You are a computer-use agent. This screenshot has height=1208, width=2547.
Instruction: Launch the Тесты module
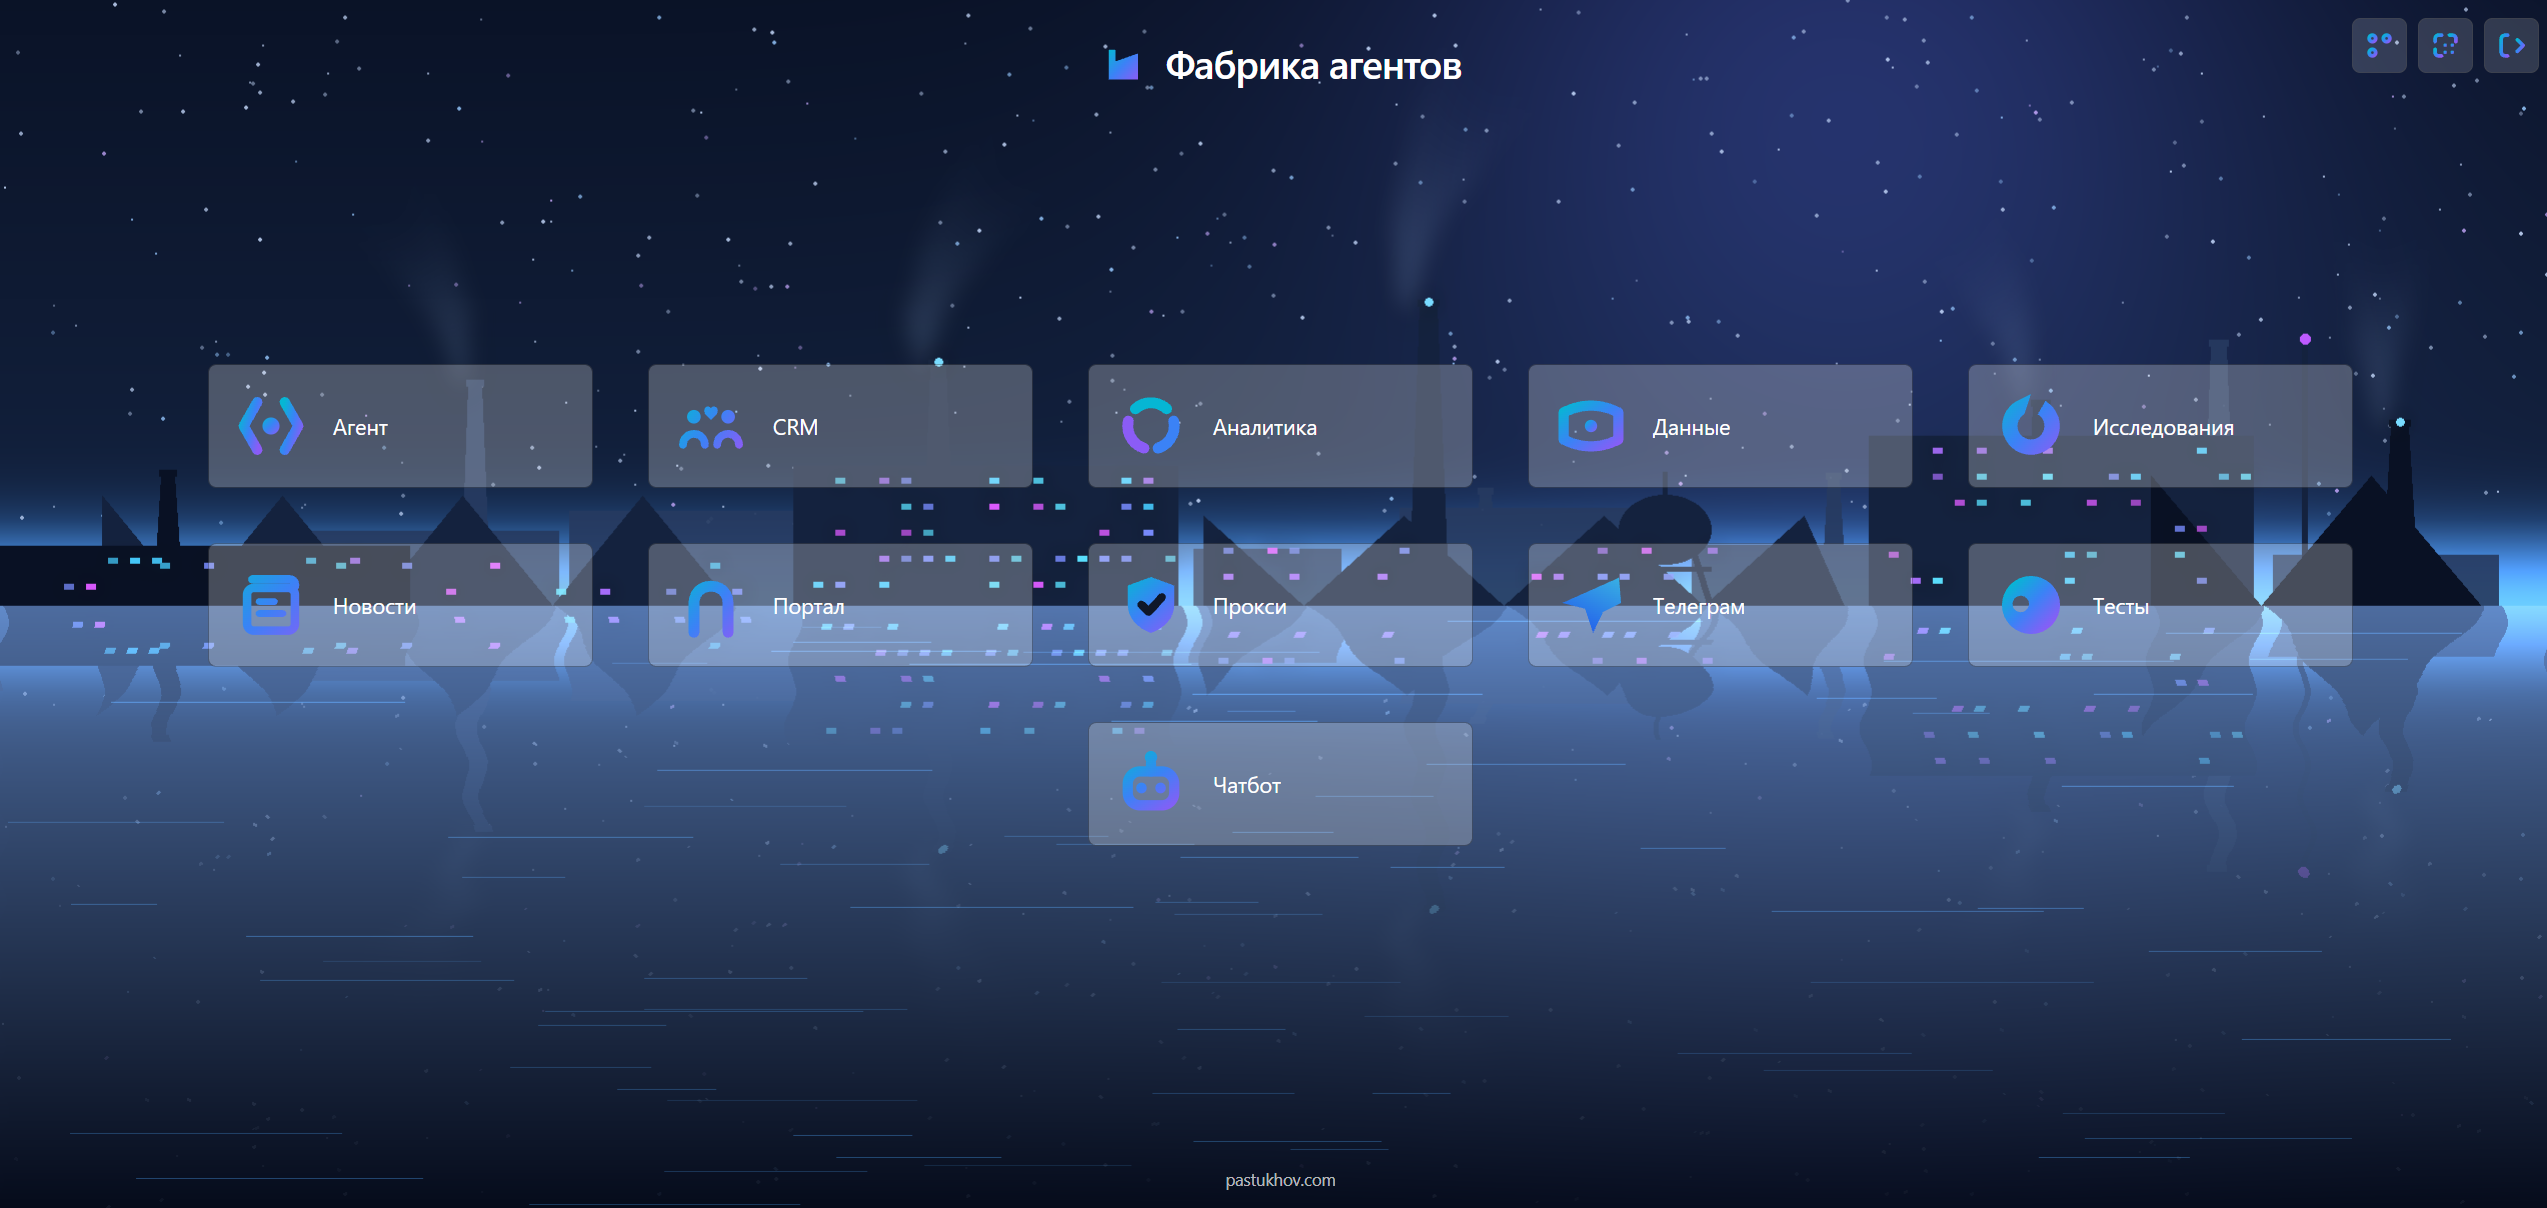2160,605
